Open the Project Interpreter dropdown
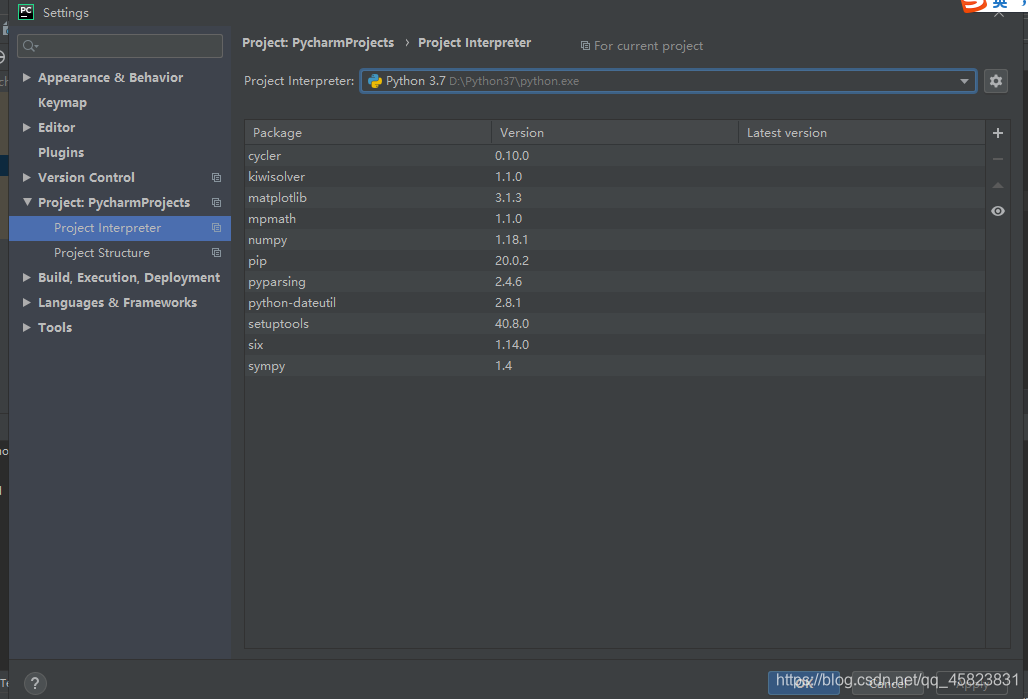Screen dimensions: 1028x699 [x=964, y=81]
